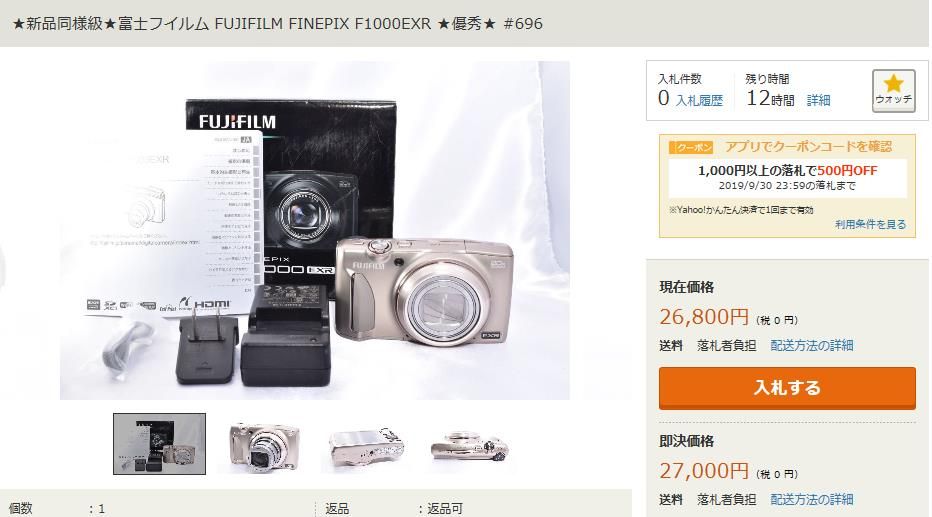This screenshot has width=932, height=517.
Task: Click the coupon label badge (クーポン)
Action: pos(691,147)
